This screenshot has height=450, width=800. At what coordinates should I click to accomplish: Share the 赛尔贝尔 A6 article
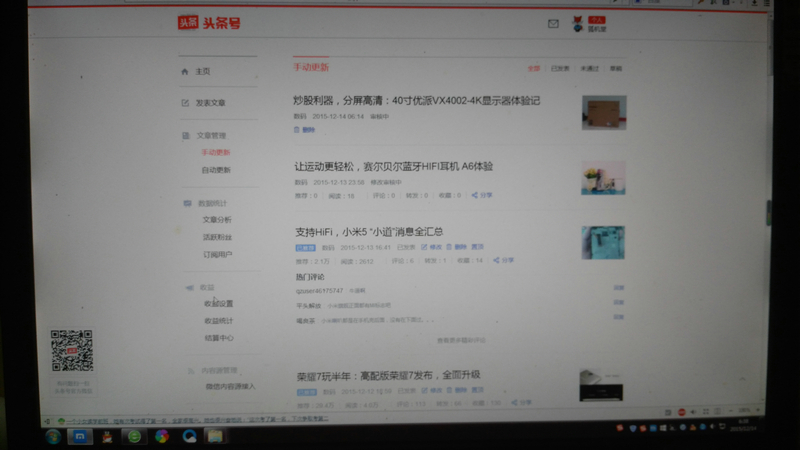482,195
